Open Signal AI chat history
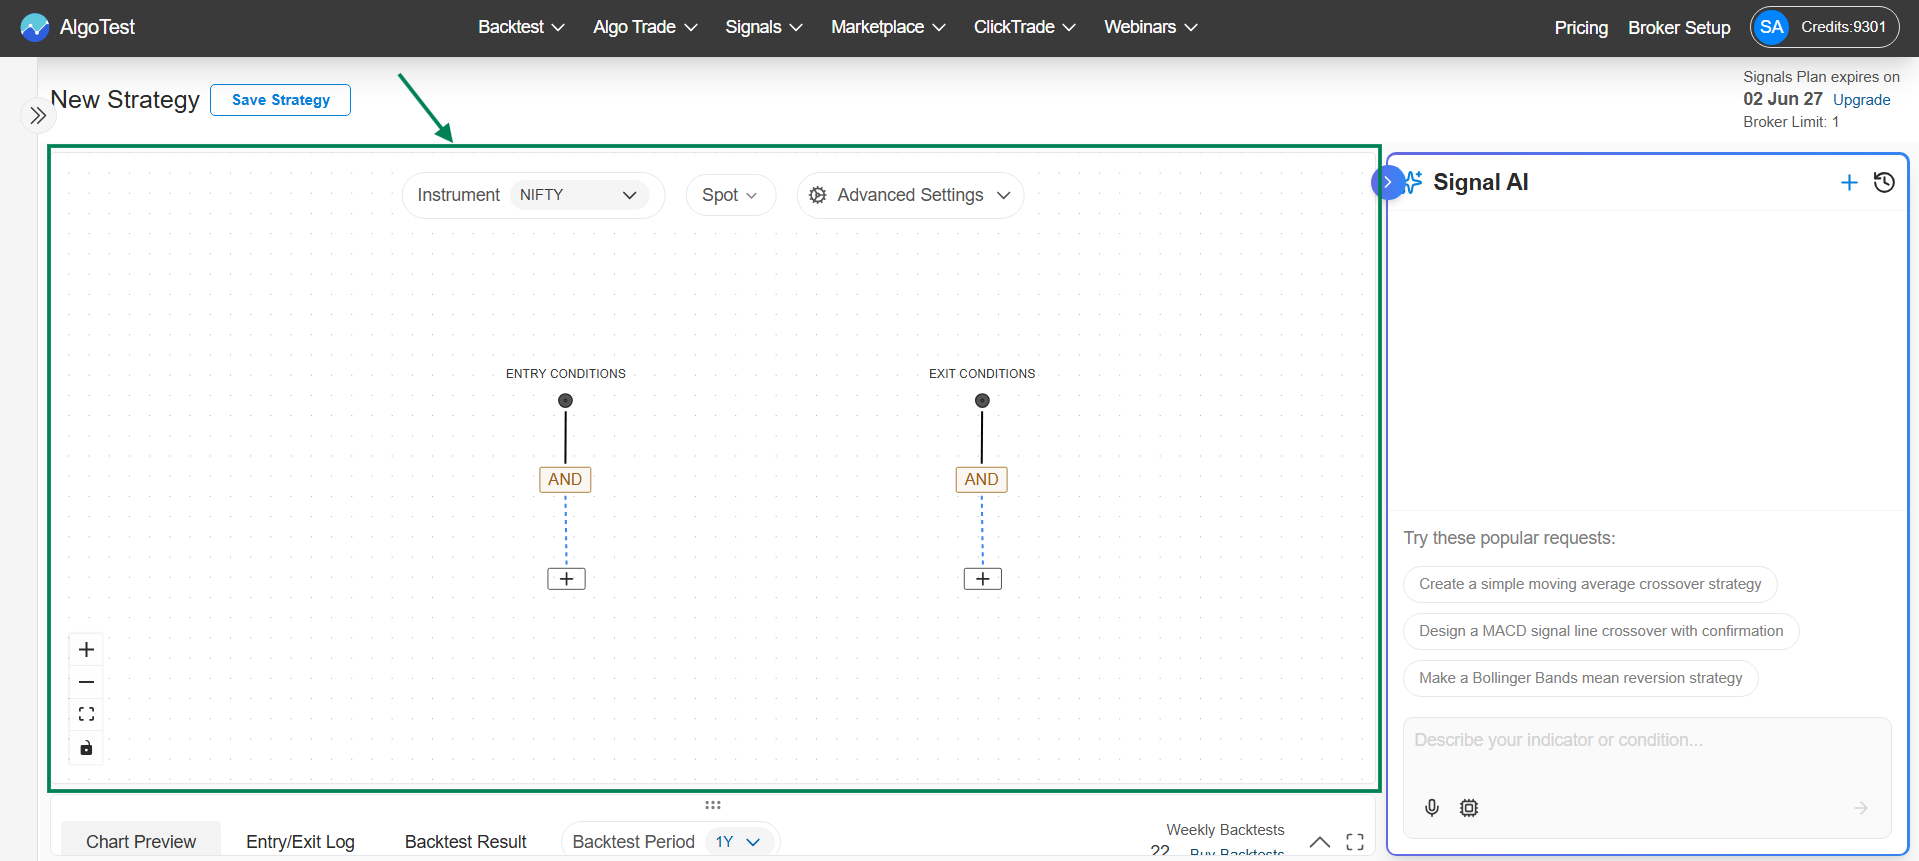Viewport: 1919px width, 861px height. (1884, 182)
